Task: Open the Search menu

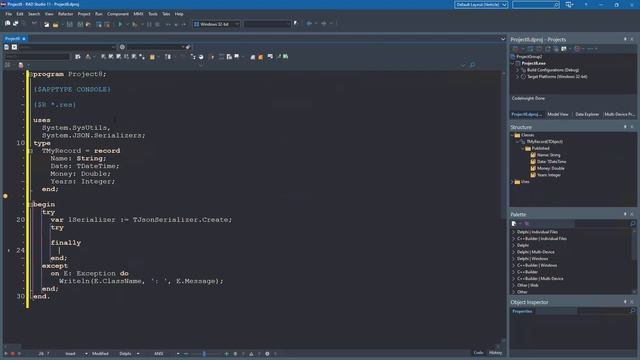Action: (x=34, y=14)
